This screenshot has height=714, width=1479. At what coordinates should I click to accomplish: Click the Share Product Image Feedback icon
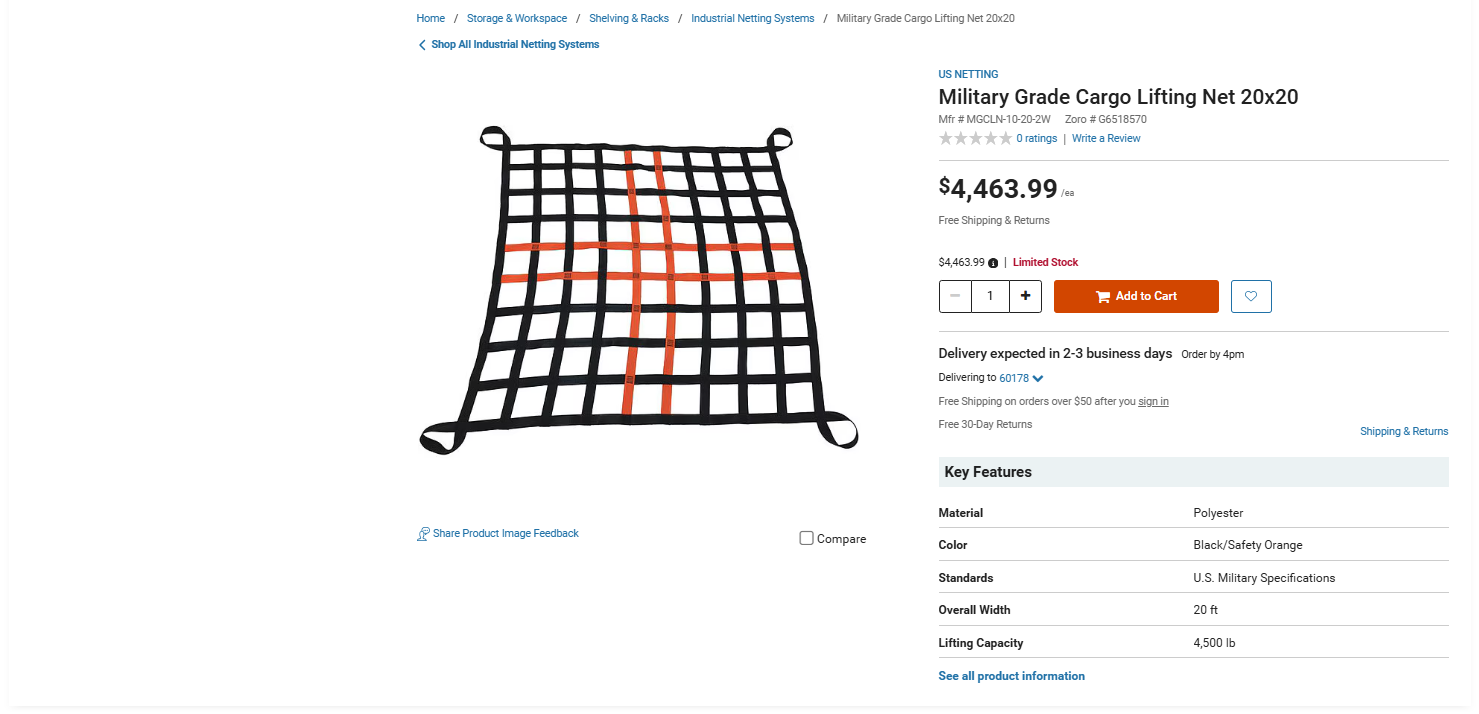[423, 534]
